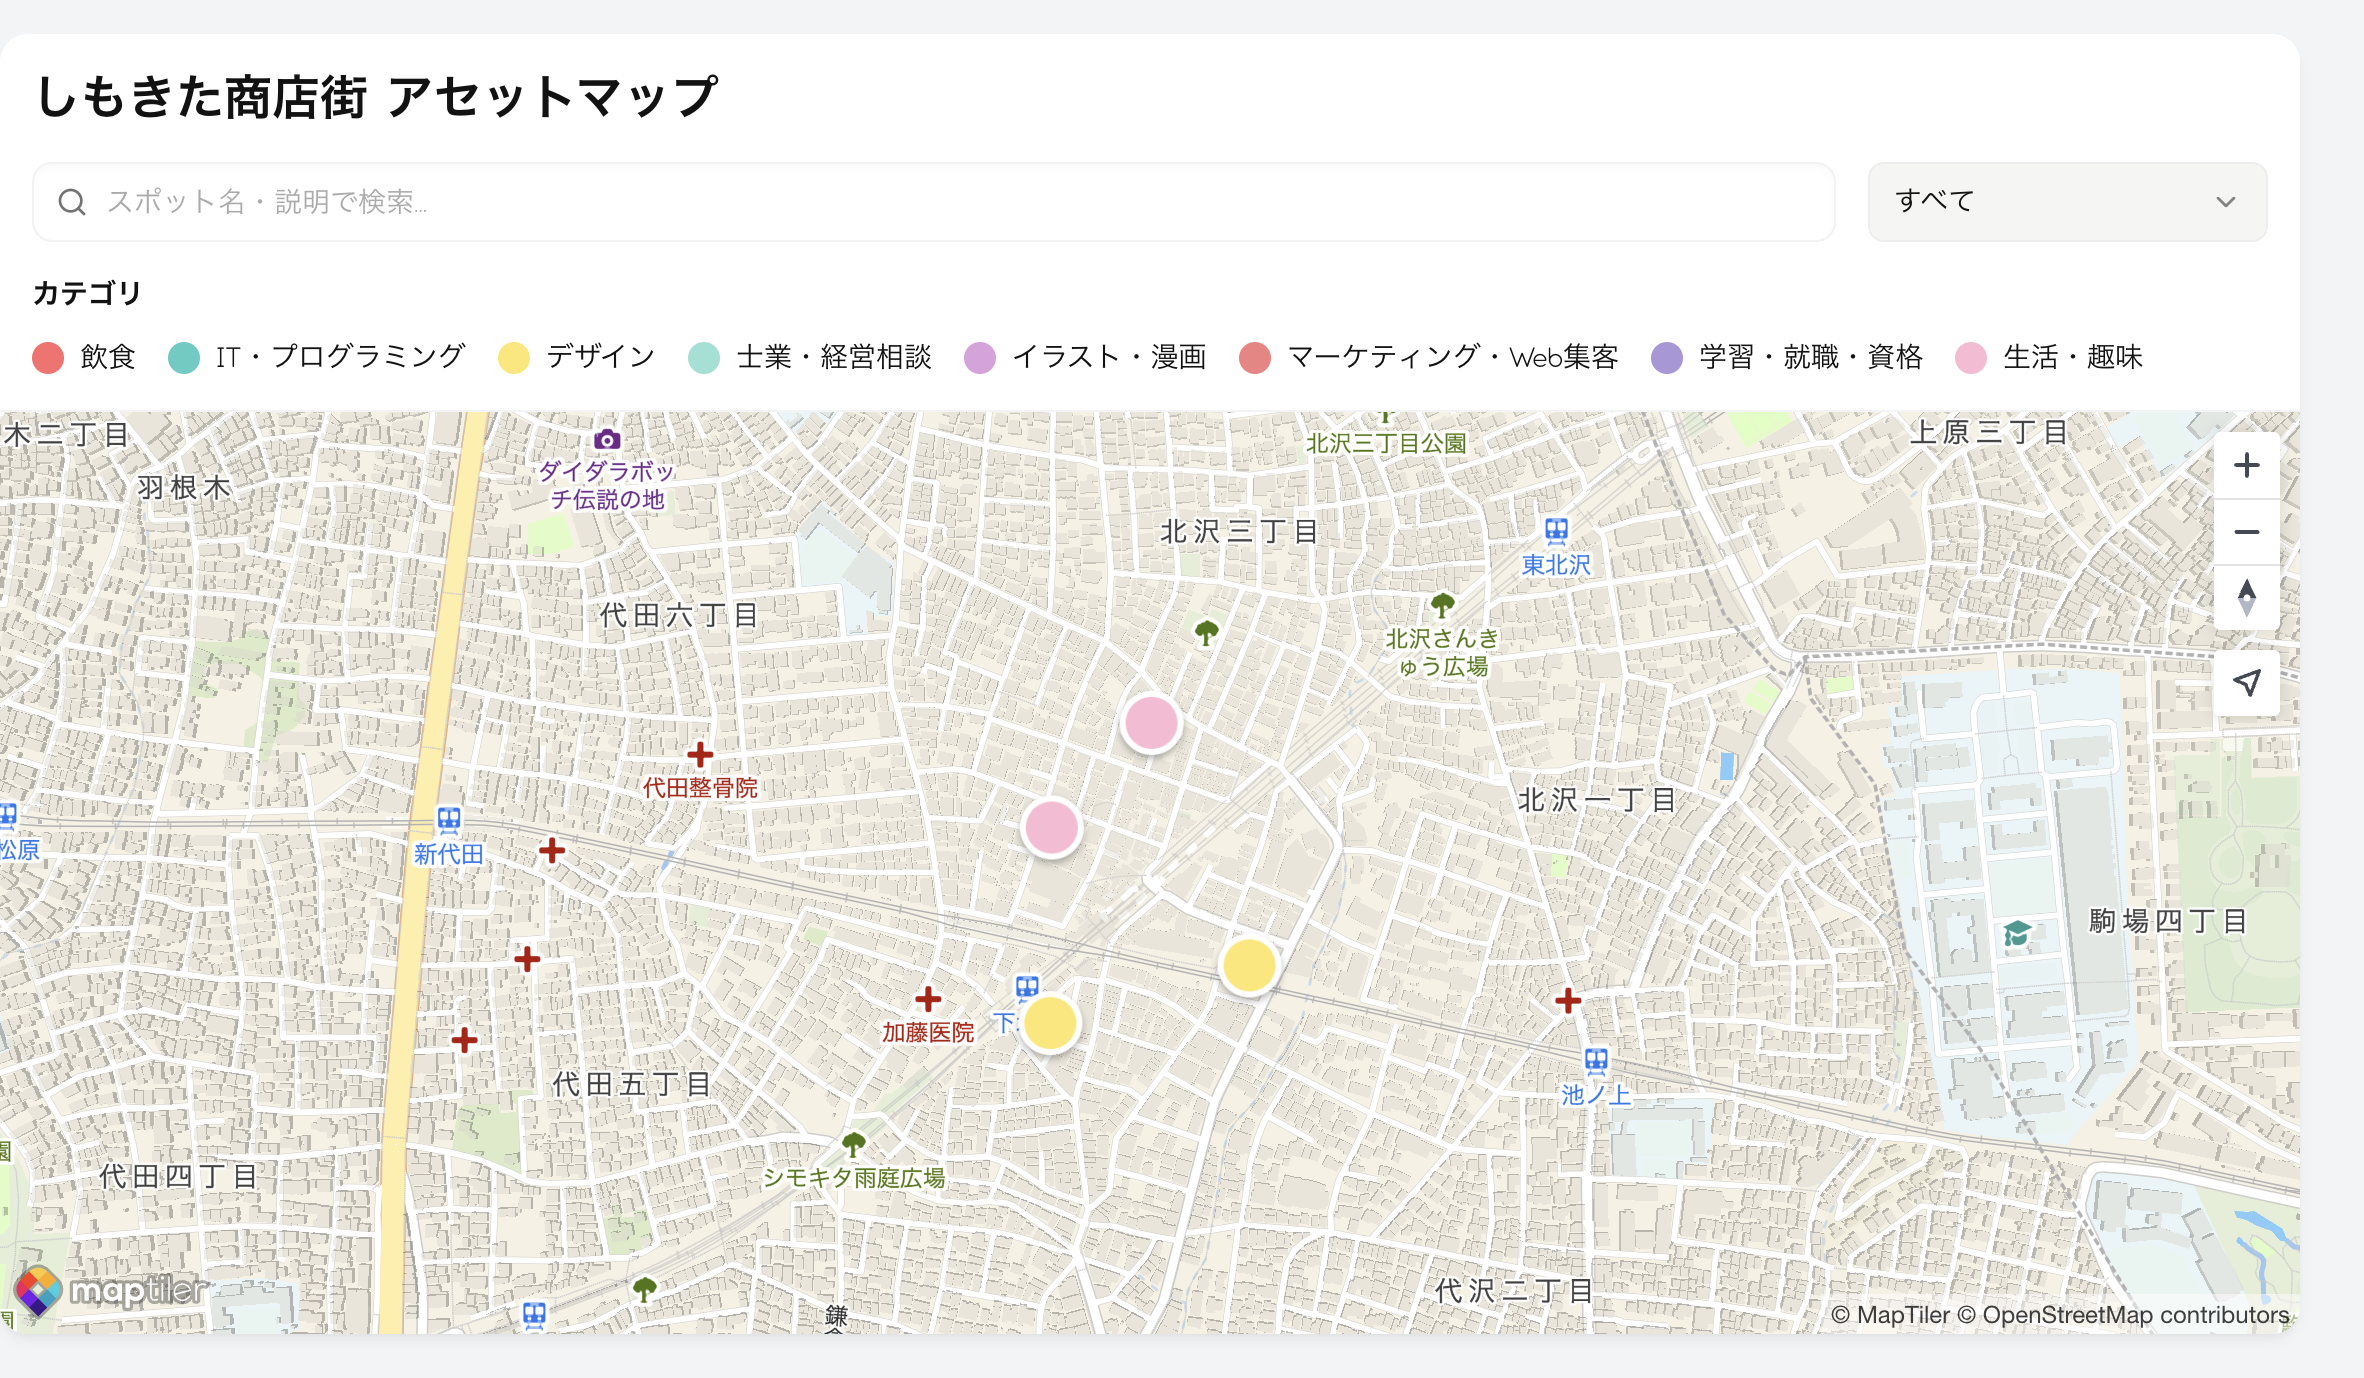Screen dimensions: 2364x1378
Task: Click the search magnifier icon in search bar
Action: tap(72, 202)
